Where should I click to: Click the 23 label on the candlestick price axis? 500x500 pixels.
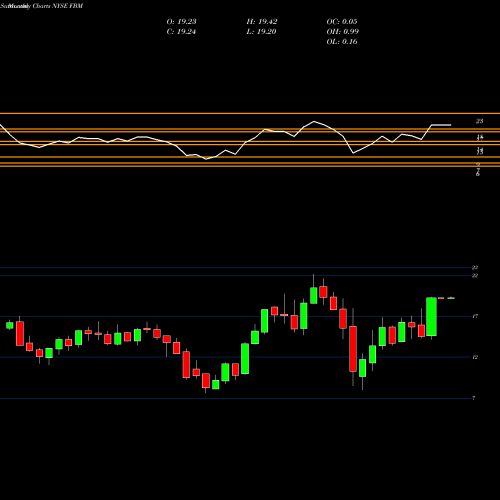coord(475,267)
